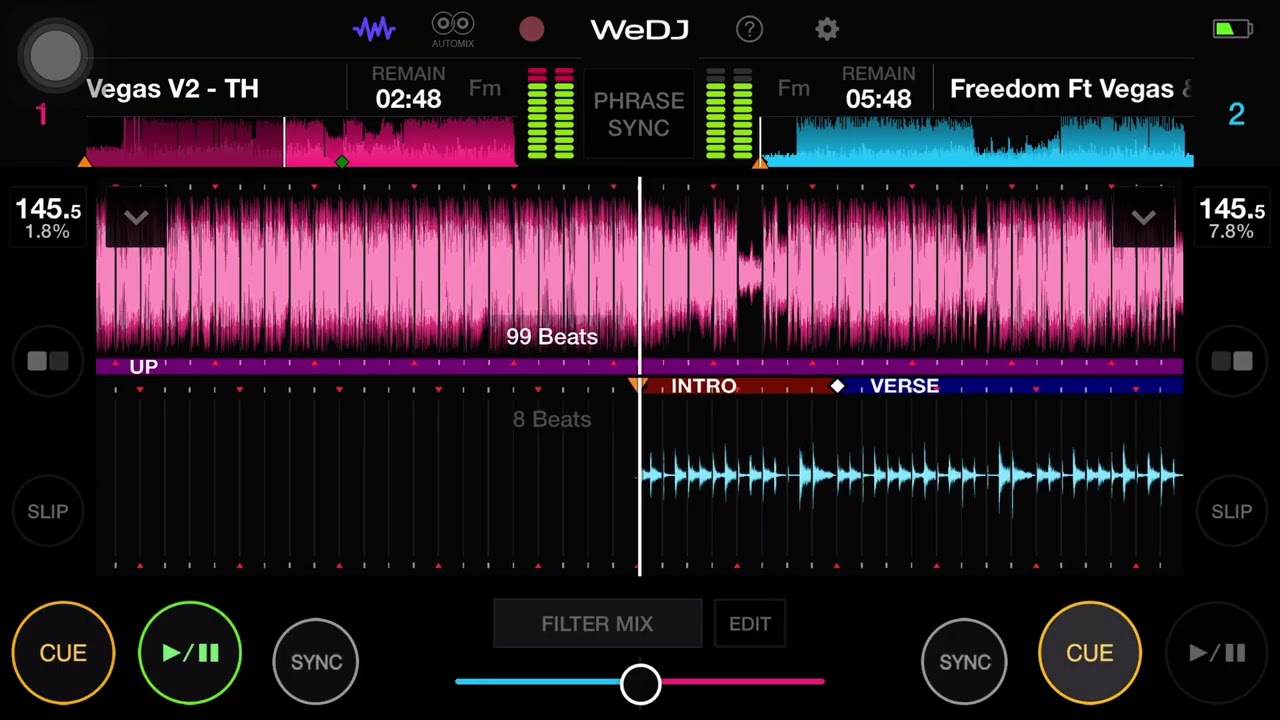Tap deck 1 remaining time 02:48
Screen dimensions: 1280x720
408,98
